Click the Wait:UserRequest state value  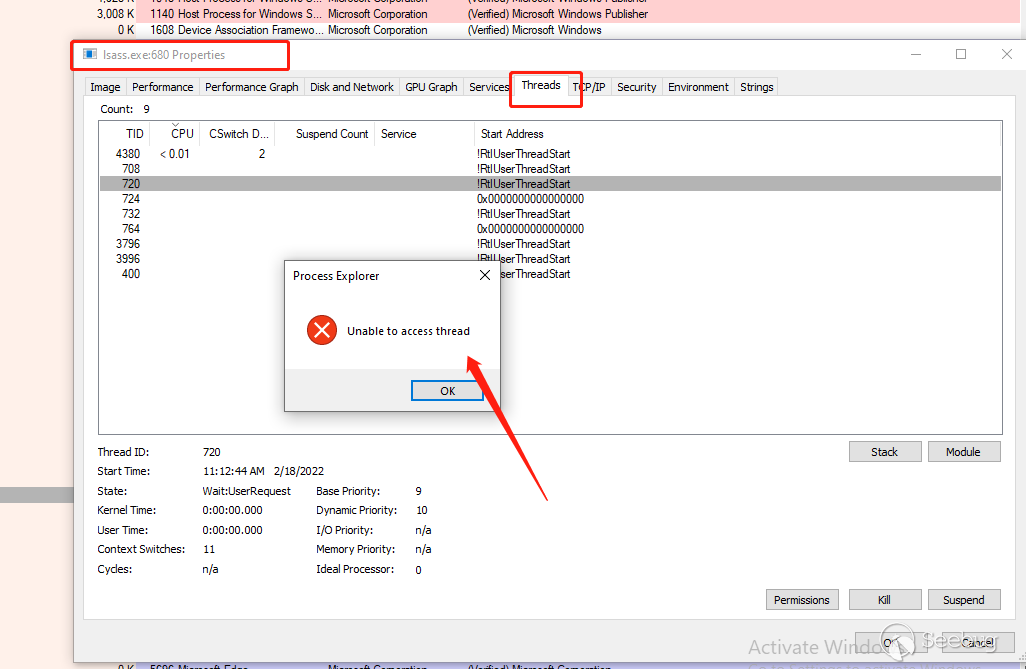tap(246, 491)
